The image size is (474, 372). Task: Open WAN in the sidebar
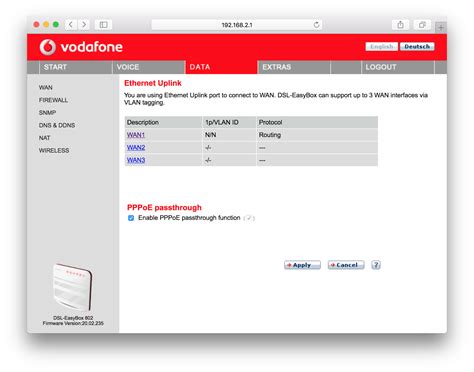coord(45,88)
